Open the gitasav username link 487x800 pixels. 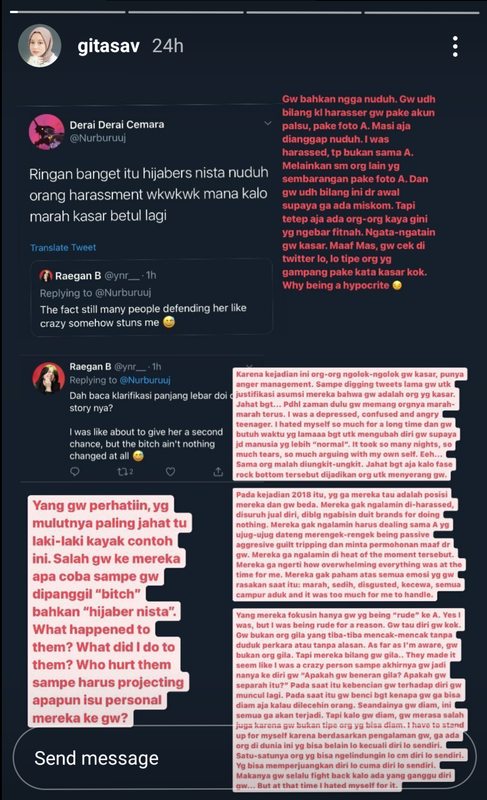(108, 46)
